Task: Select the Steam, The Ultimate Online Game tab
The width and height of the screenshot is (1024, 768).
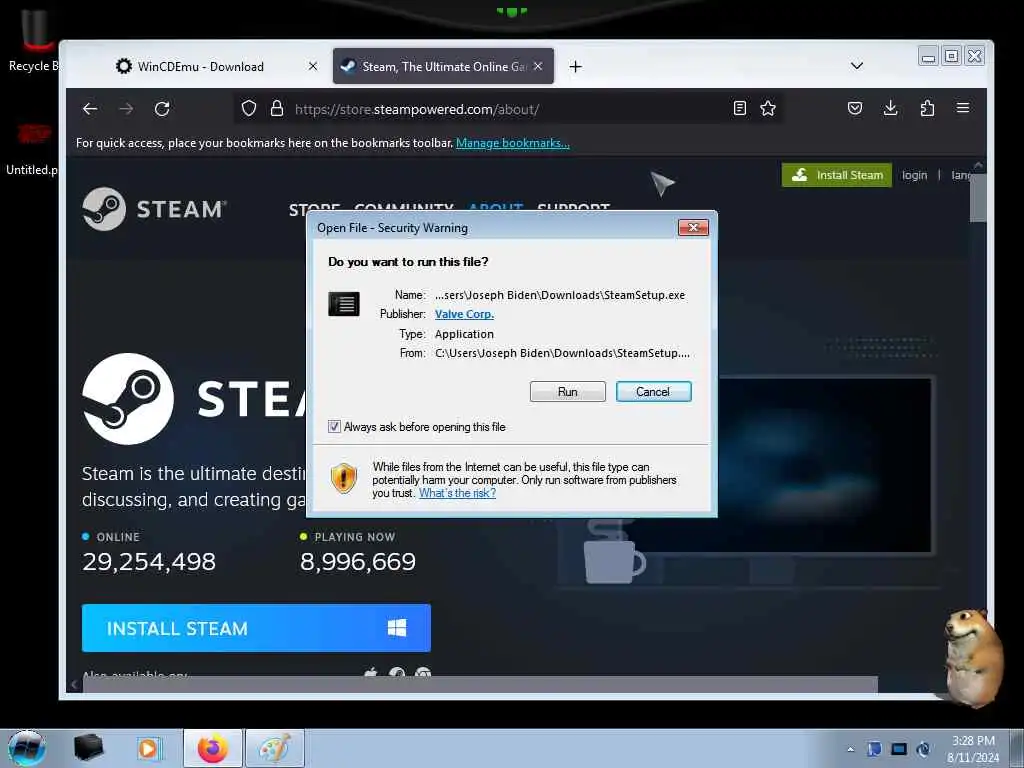Action: [x=443, y=66]
